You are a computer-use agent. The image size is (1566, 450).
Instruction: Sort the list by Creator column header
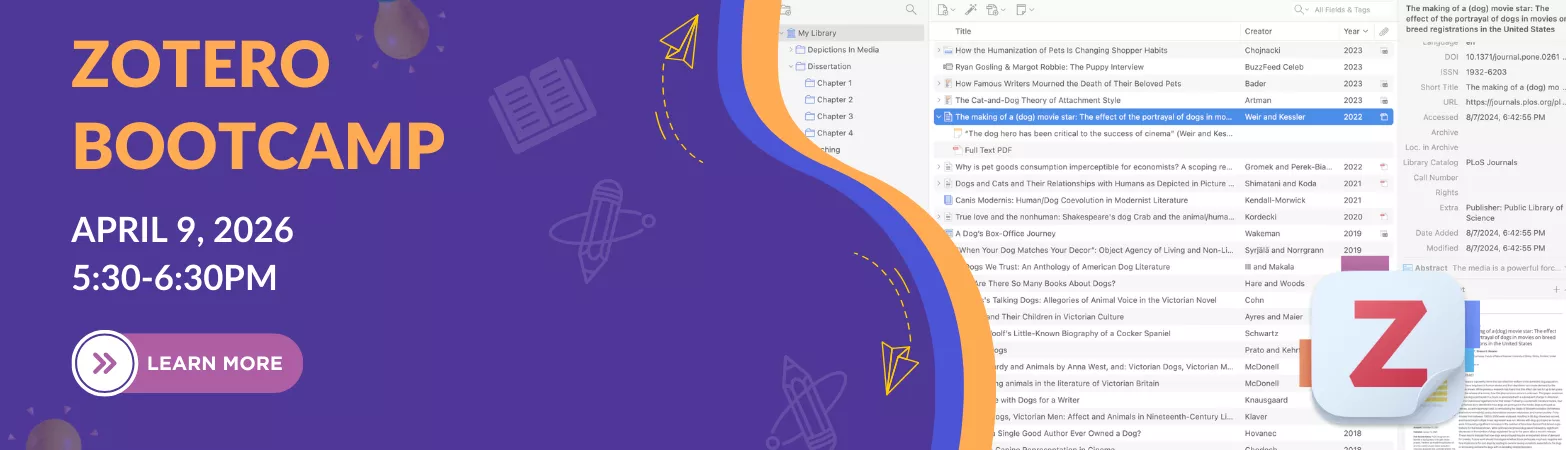click(x=1258, y=32)
